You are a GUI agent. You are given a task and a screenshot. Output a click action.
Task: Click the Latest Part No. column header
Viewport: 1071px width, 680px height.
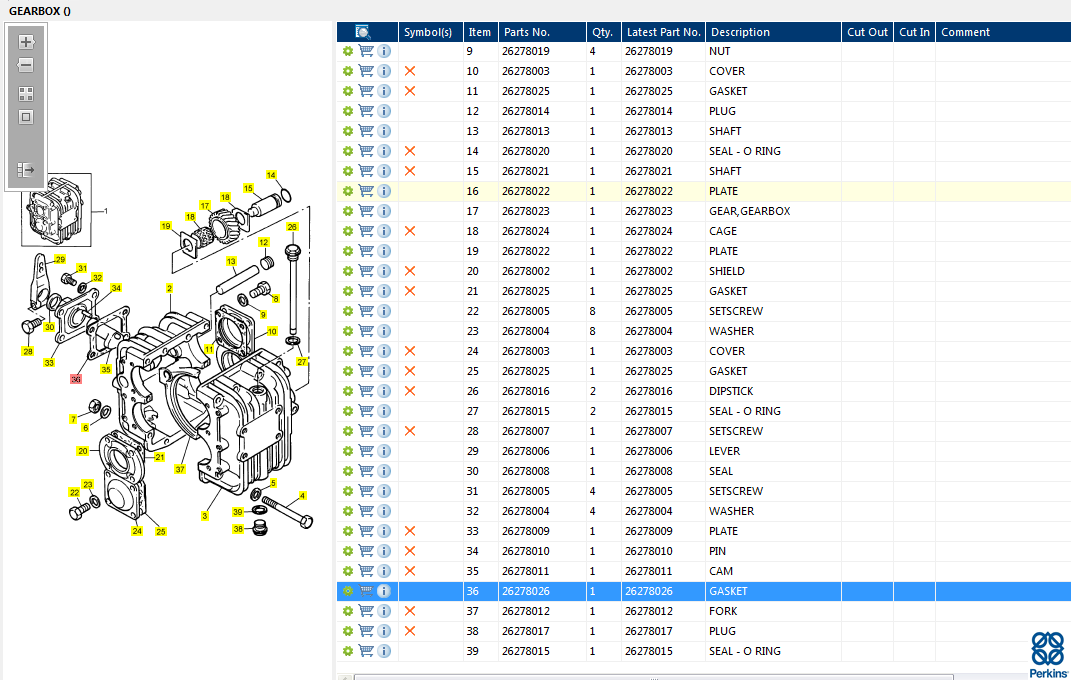point(663,32)
